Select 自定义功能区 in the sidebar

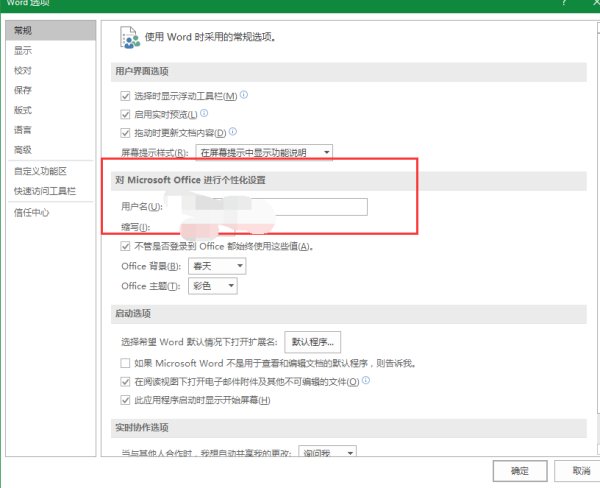click(x=51, y=171)
